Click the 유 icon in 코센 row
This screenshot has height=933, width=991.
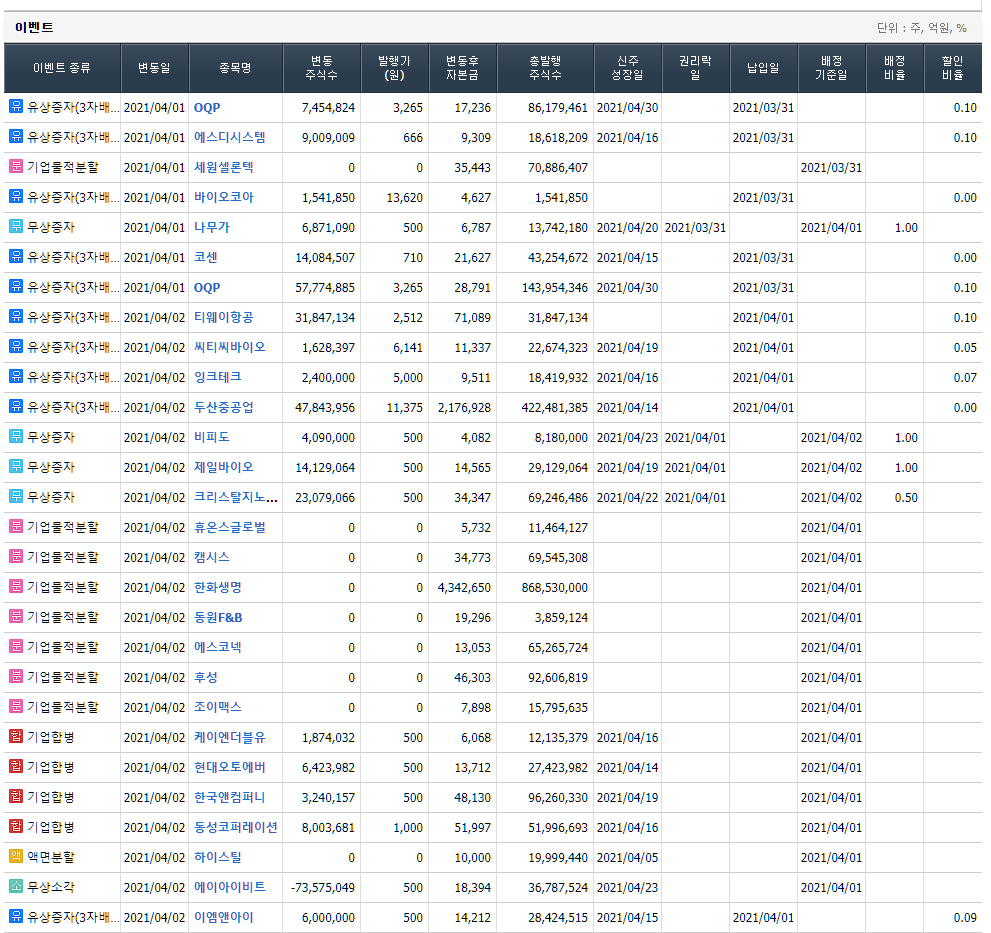[16, 257]
